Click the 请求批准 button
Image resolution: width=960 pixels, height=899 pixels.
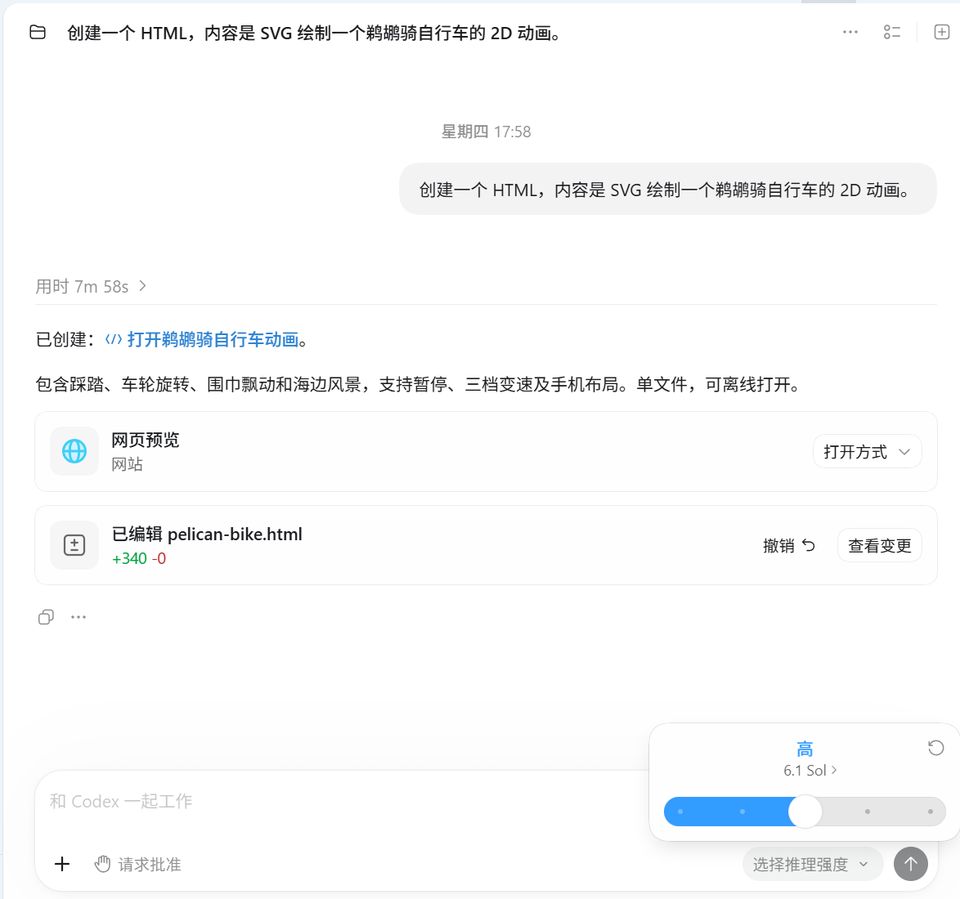[x=138, y=864]
